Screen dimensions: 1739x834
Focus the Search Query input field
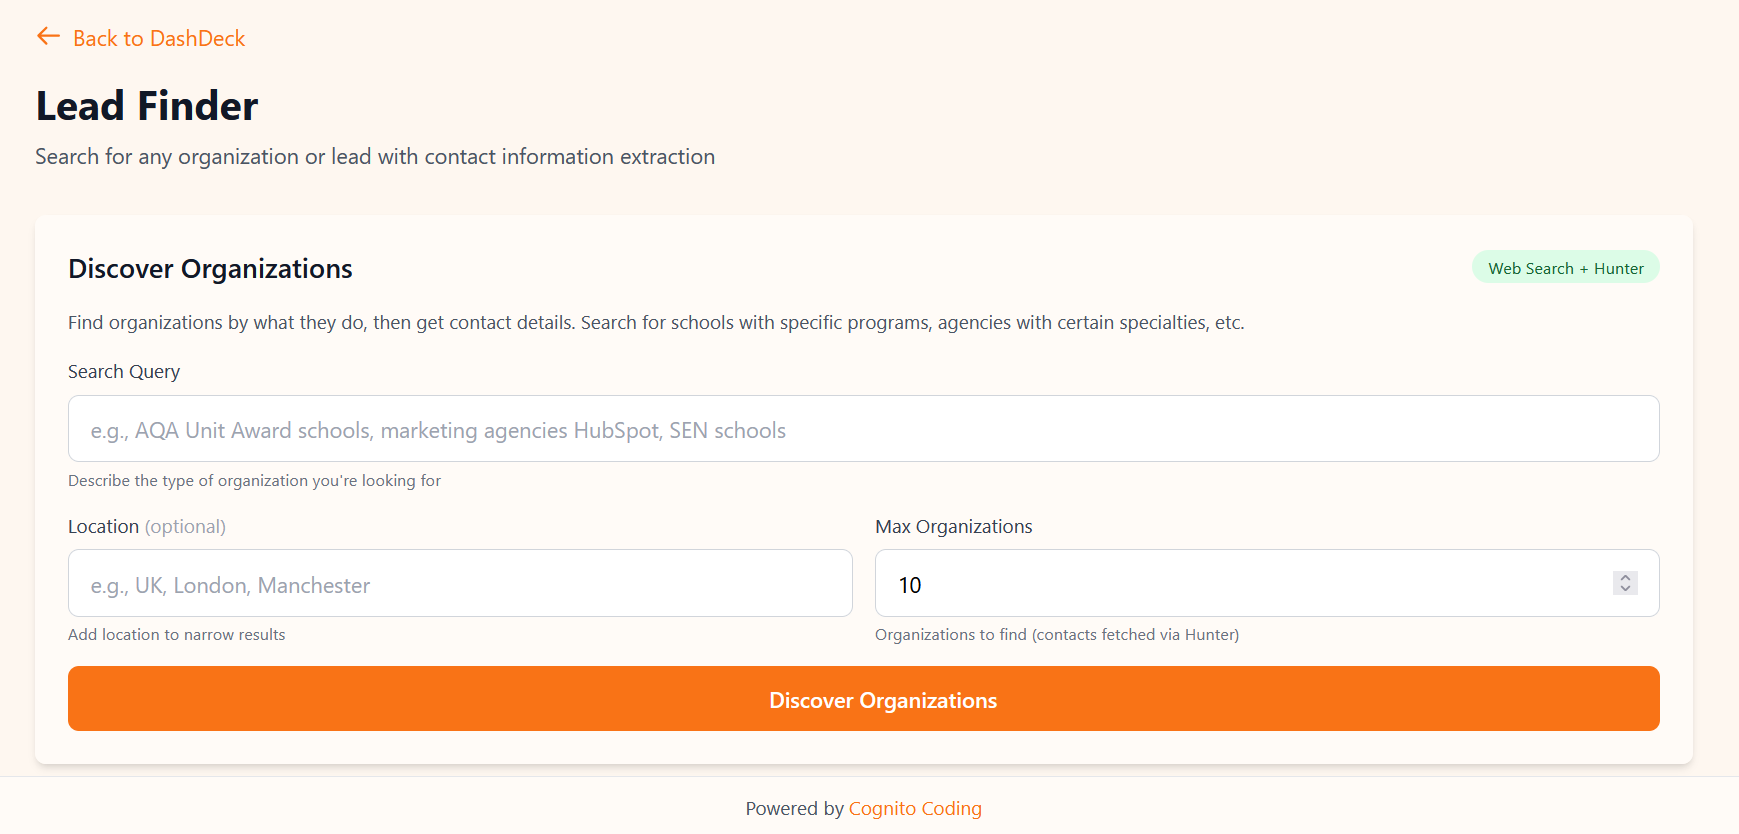pyautogui.click(x=863, y=429)
